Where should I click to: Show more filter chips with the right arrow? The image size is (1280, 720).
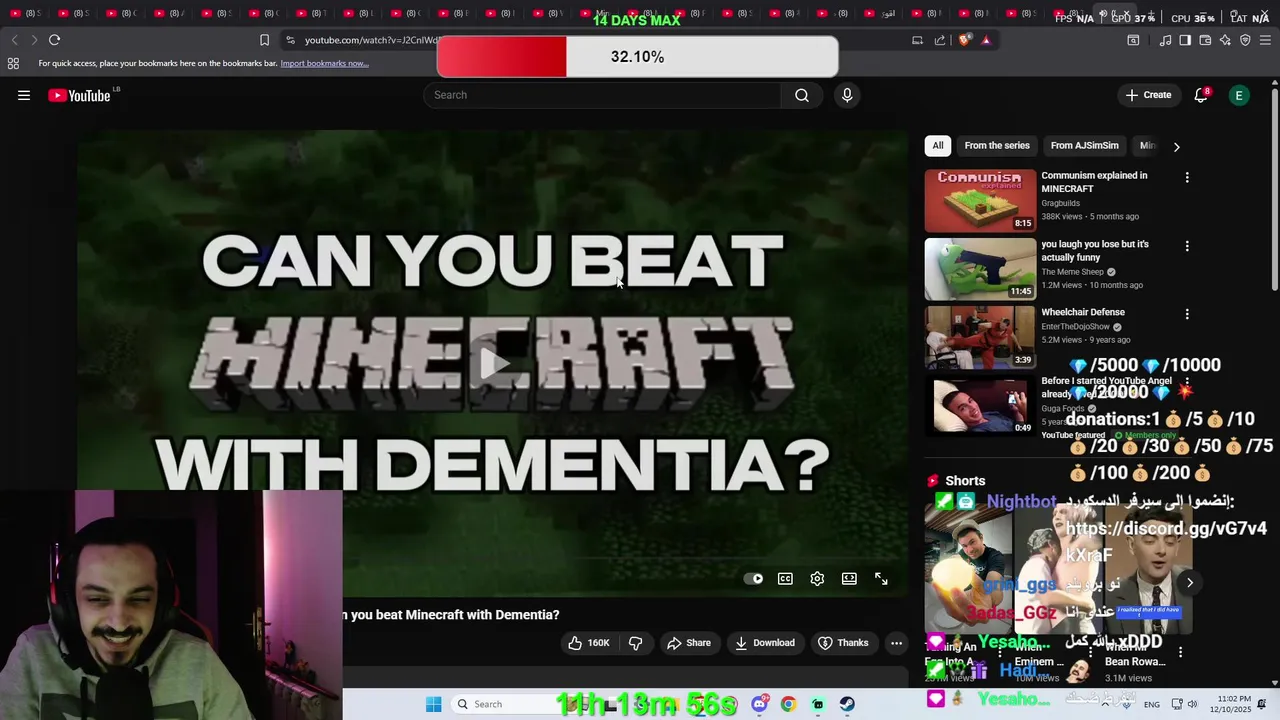tap(1176, 146)
